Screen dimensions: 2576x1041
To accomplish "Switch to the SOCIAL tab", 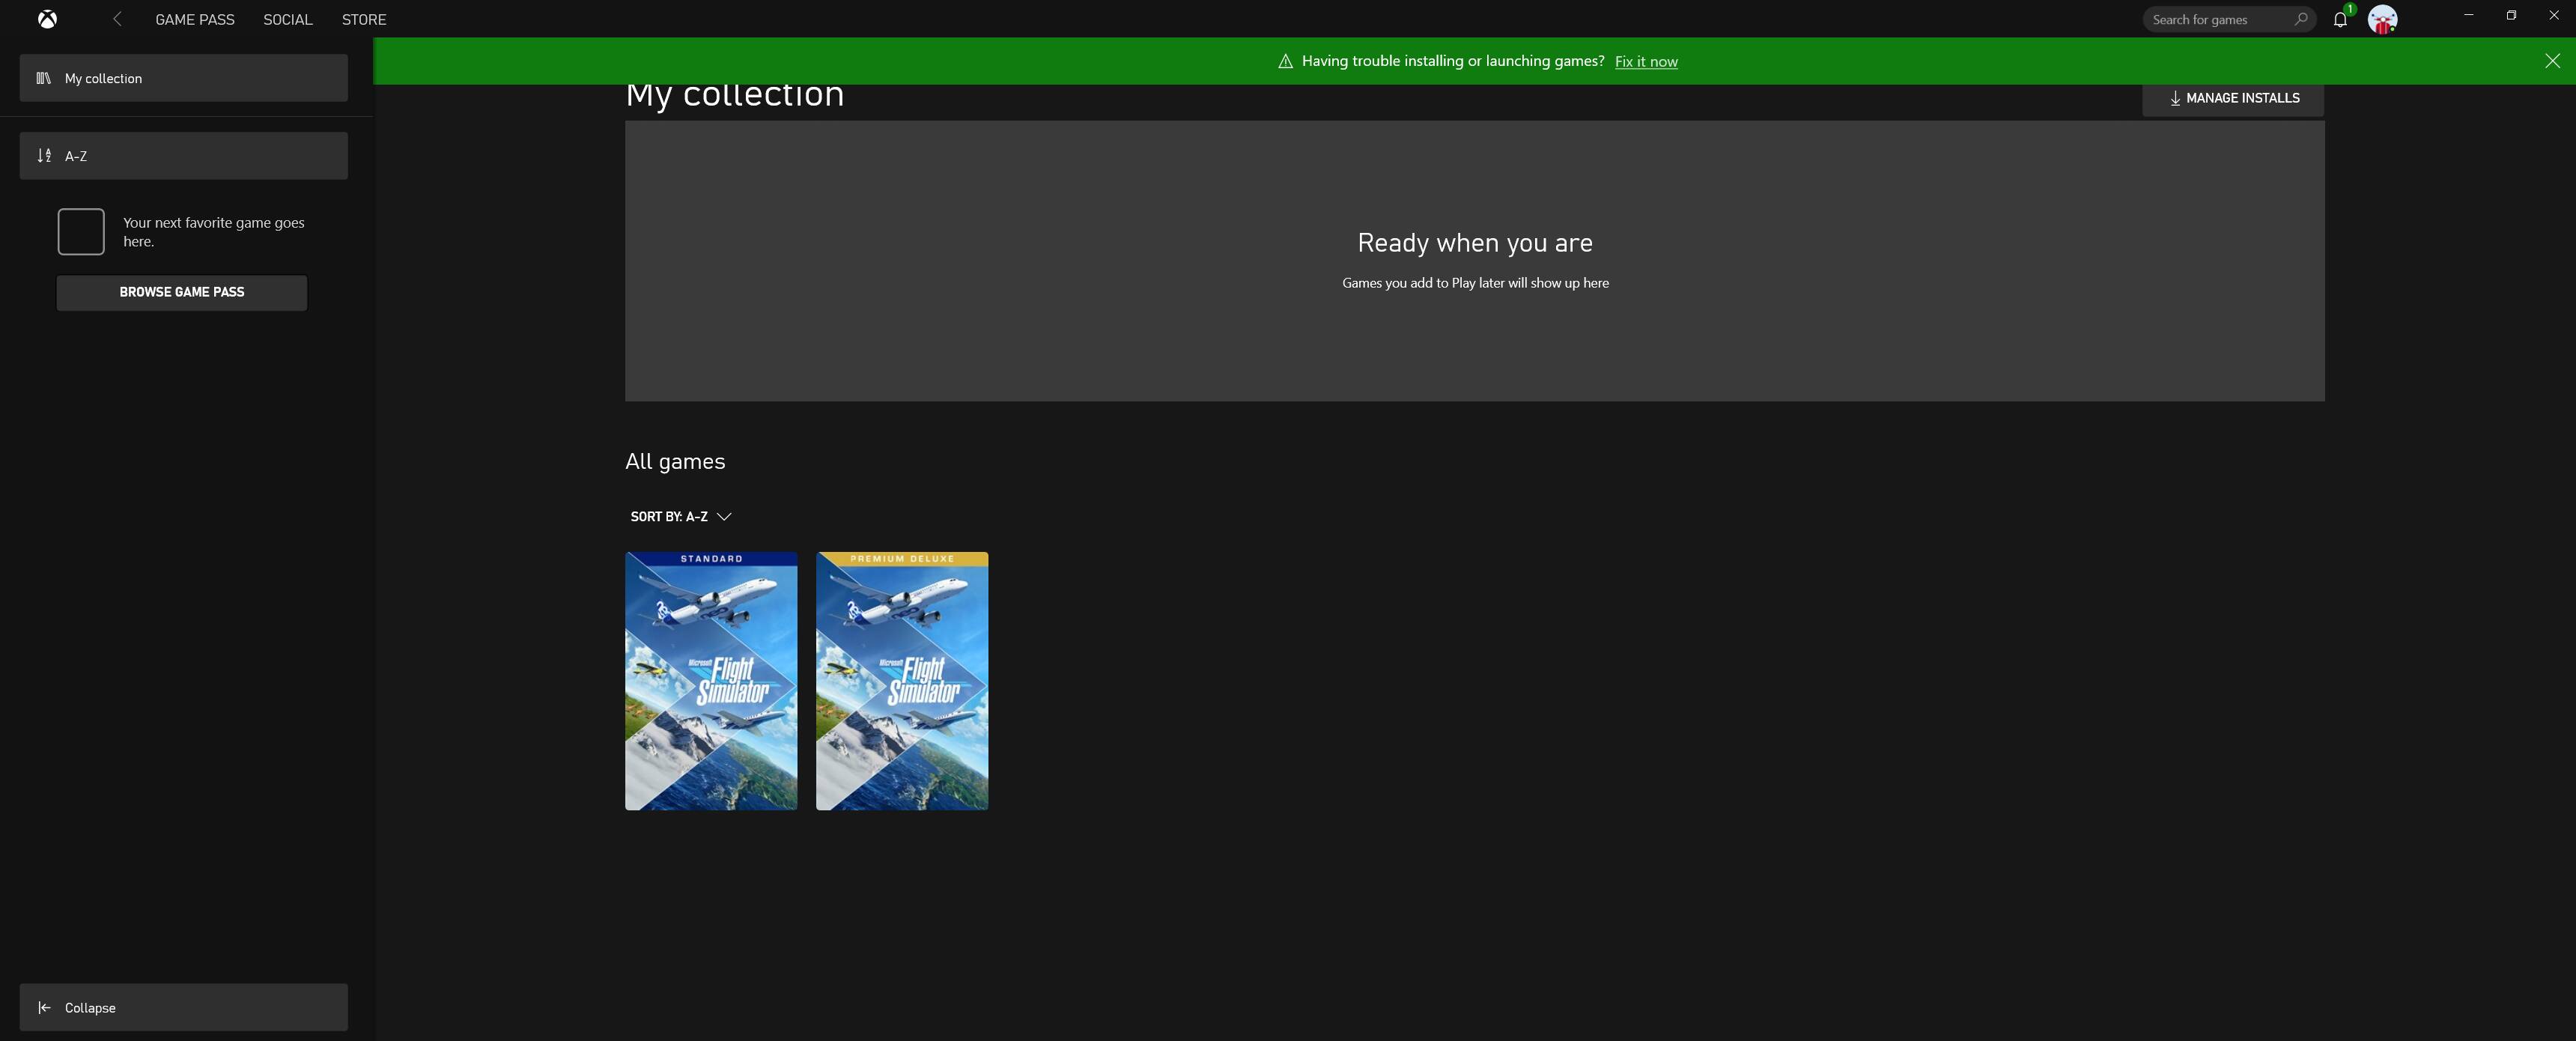I will click(288, 19).
